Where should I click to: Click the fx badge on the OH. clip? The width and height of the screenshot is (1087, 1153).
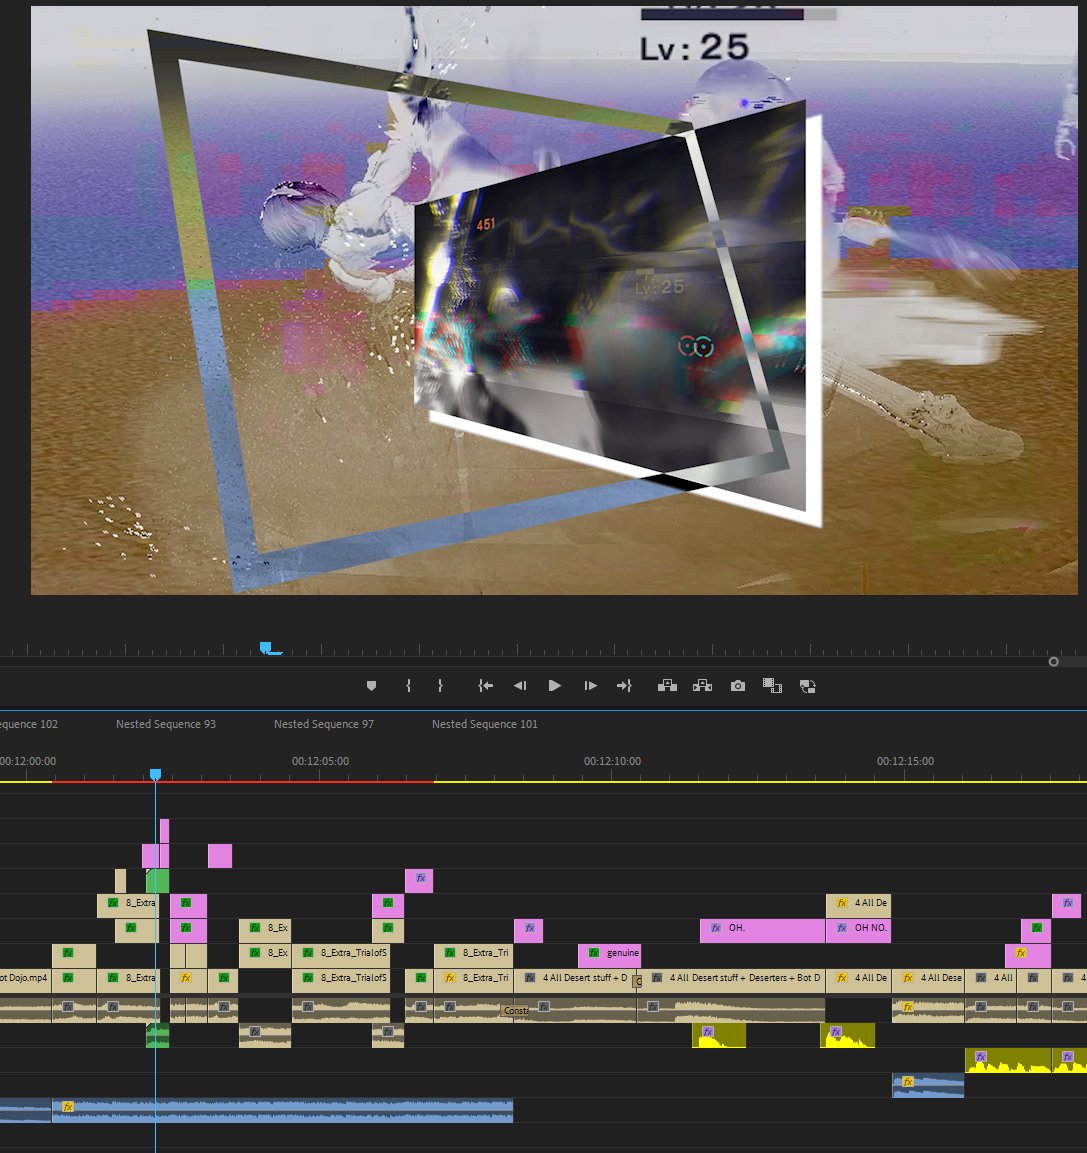[x=716, y=928]
